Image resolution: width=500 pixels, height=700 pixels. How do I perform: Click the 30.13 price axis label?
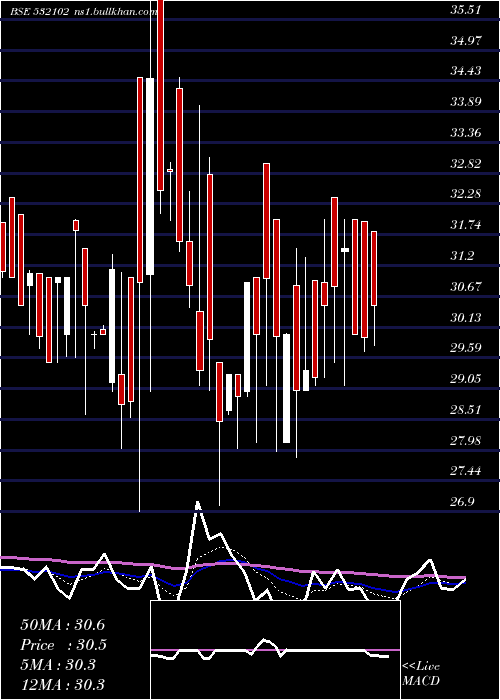tap(466, 318)
